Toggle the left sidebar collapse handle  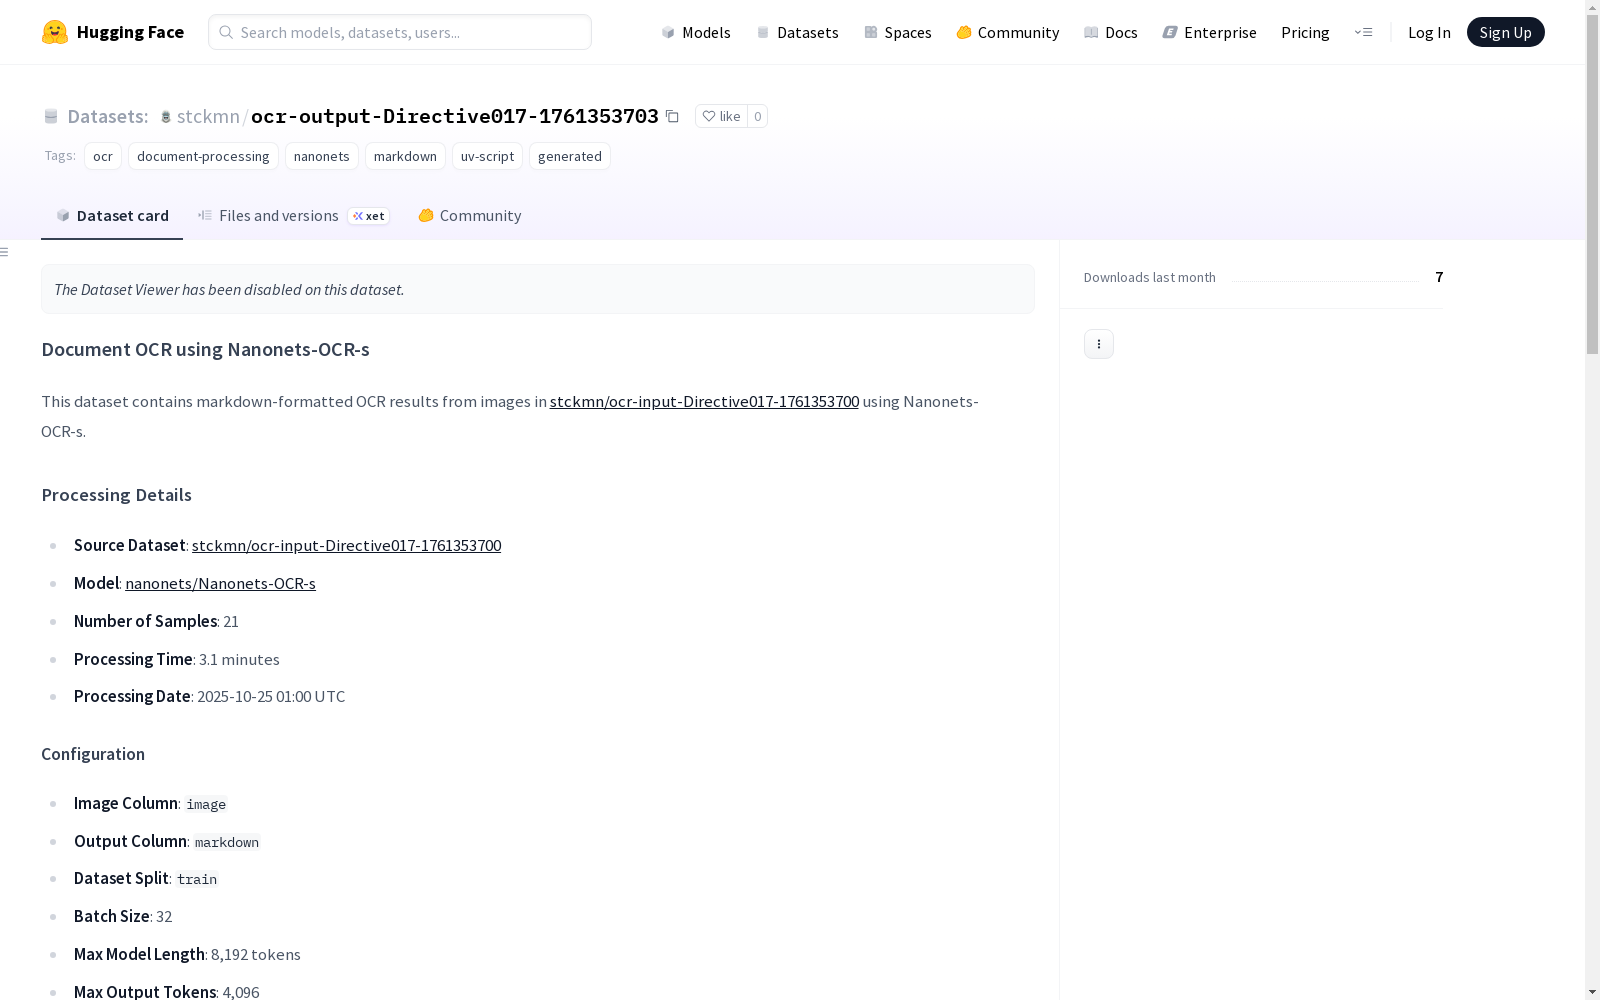coord(5,252)
